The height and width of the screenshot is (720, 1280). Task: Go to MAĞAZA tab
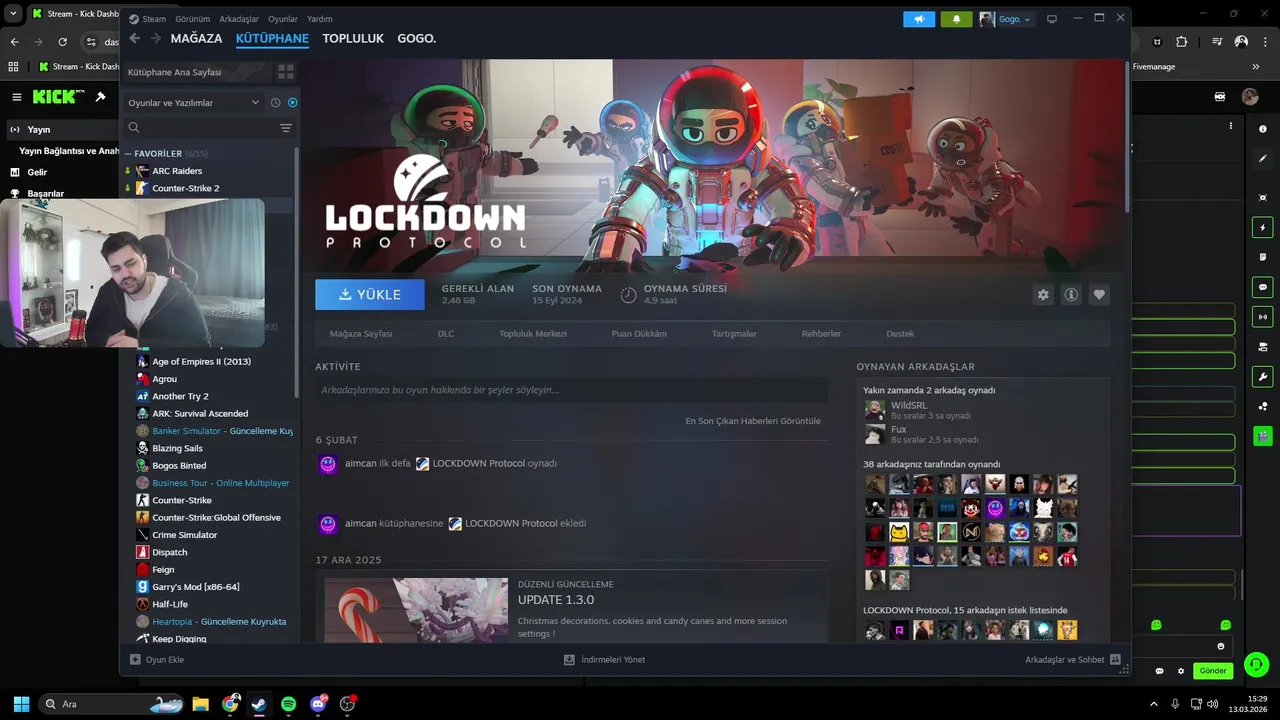coord(196,38)
